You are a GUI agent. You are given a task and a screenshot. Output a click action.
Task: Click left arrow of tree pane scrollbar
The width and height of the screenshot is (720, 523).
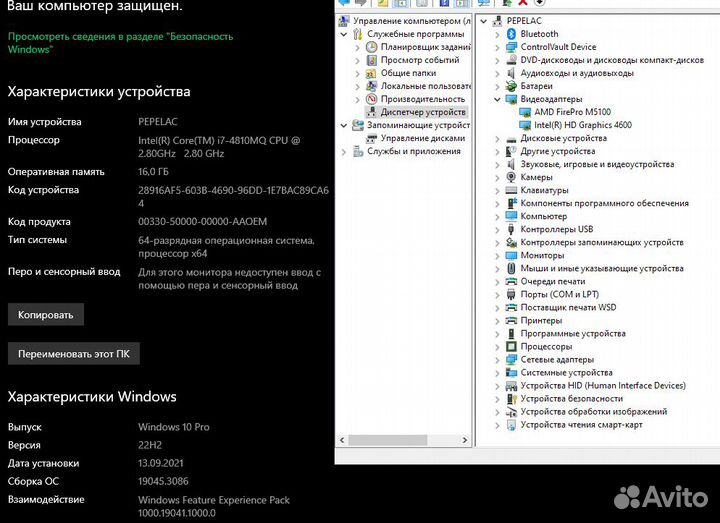pos(342,440)
